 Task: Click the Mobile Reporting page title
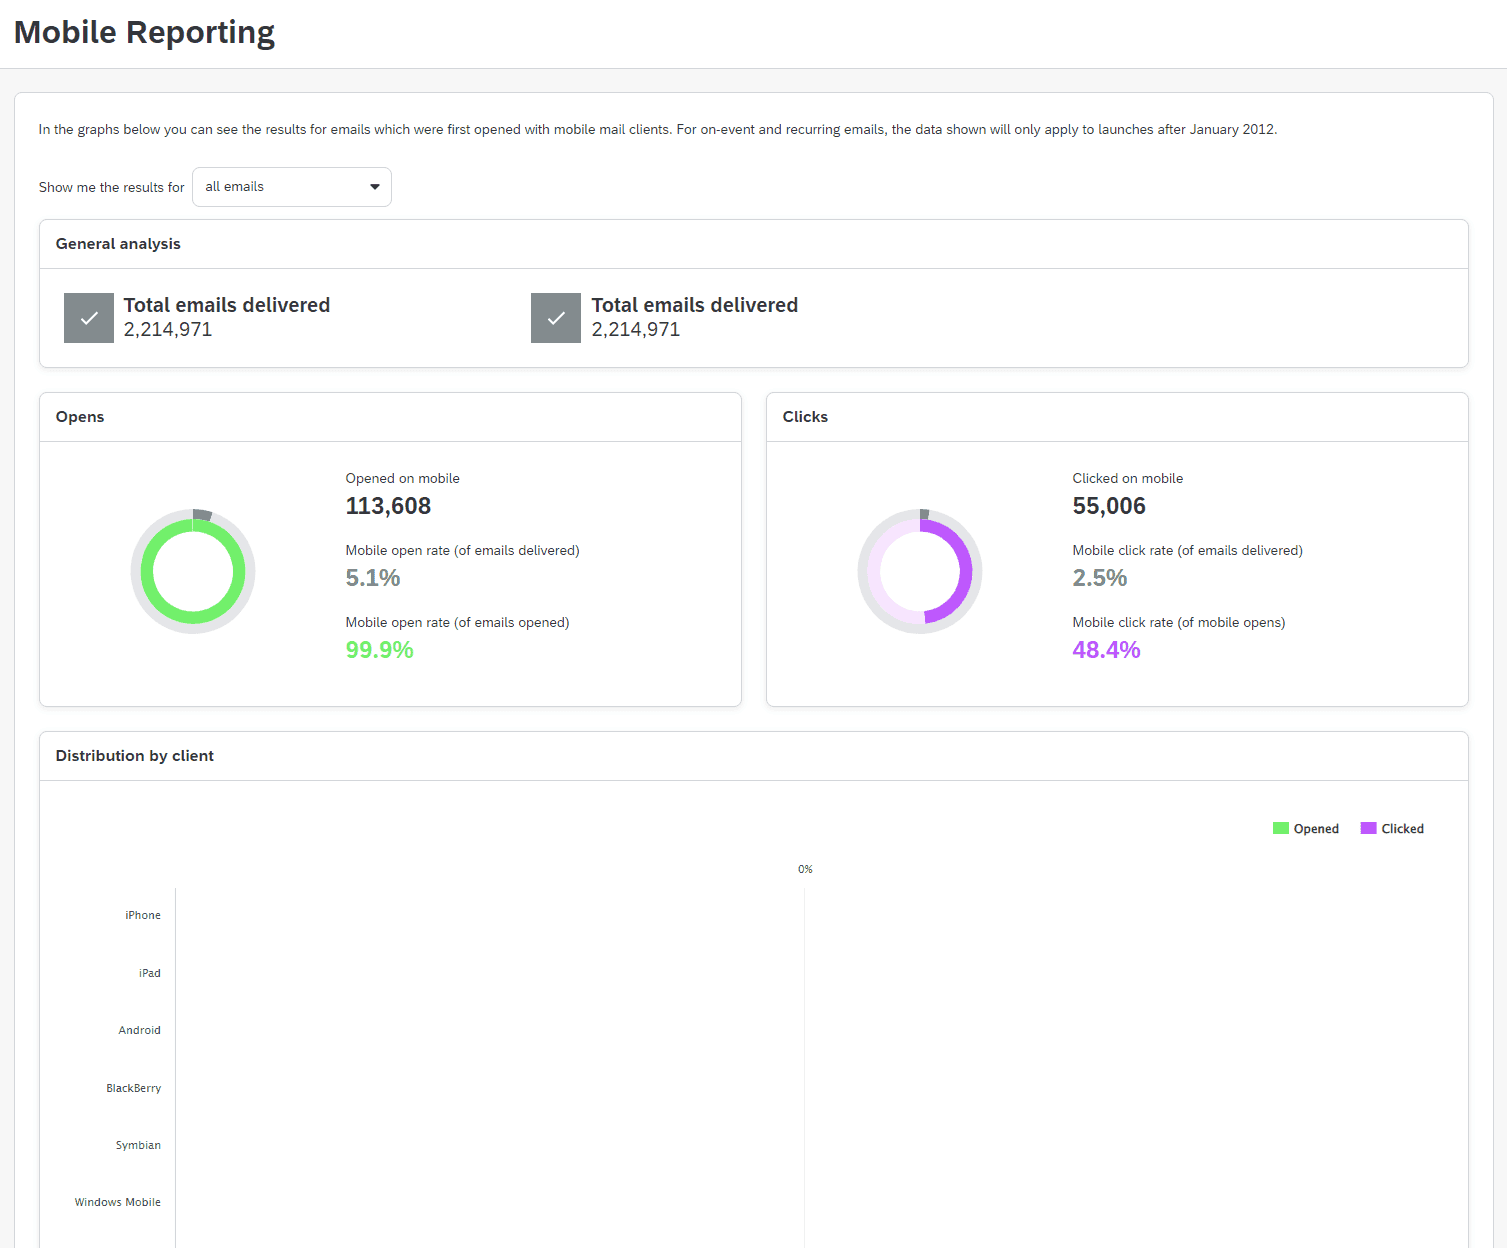click(x=144, y=33)
